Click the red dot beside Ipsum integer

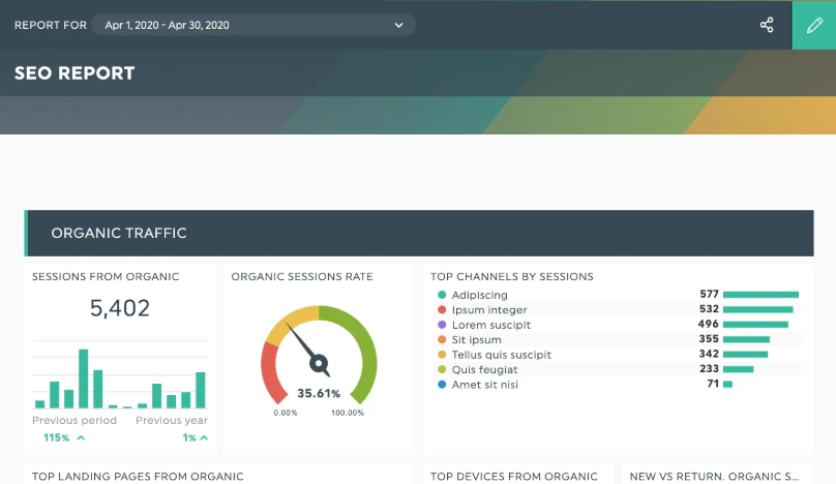tap(441, 309)
